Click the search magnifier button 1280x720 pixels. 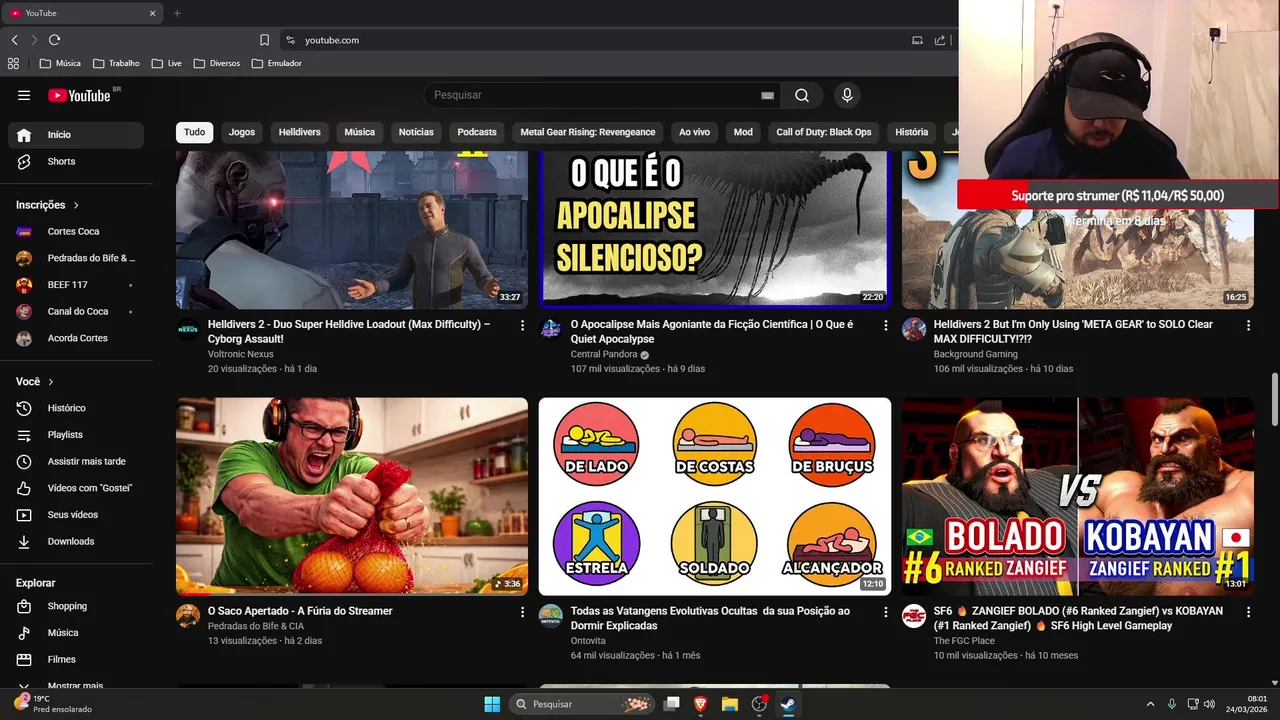click(802, 95)
